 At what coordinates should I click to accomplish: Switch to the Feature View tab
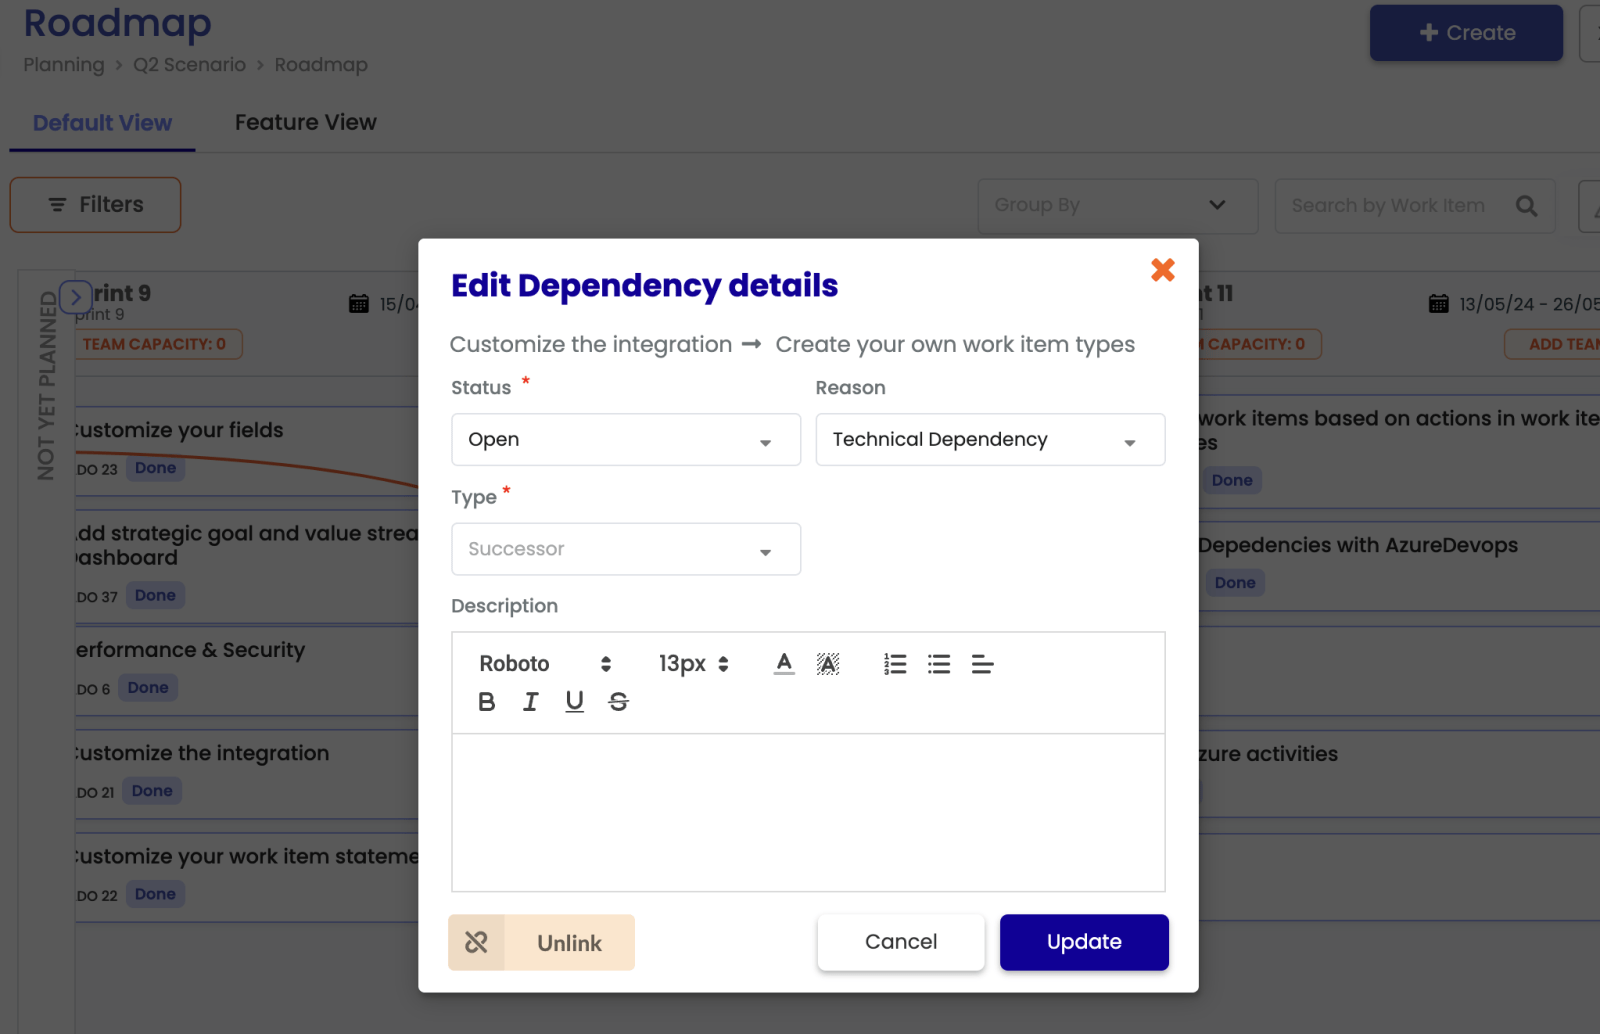306,122
